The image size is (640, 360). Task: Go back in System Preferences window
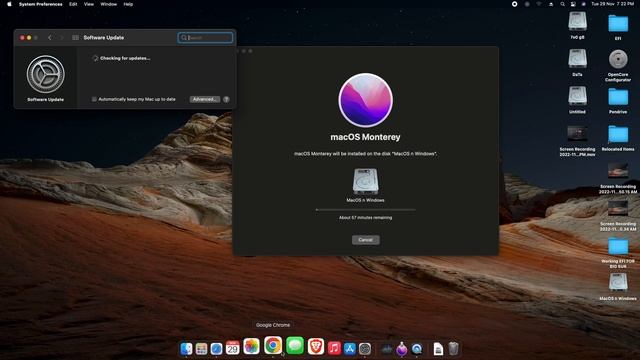point(50,38)
